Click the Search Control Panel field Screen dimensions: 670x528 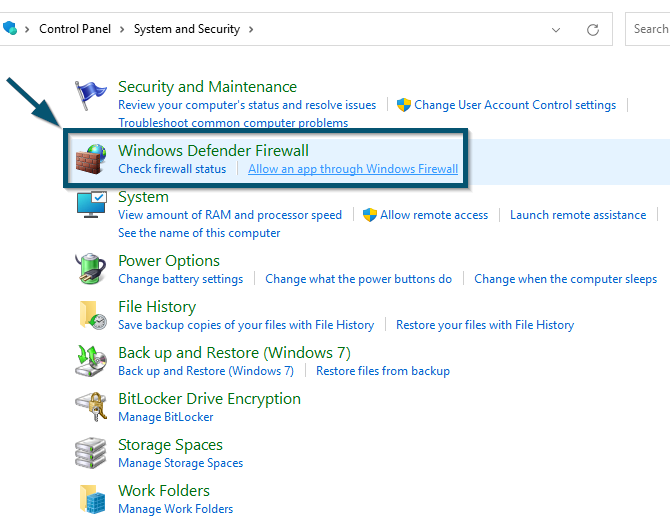tap(647, 29)
